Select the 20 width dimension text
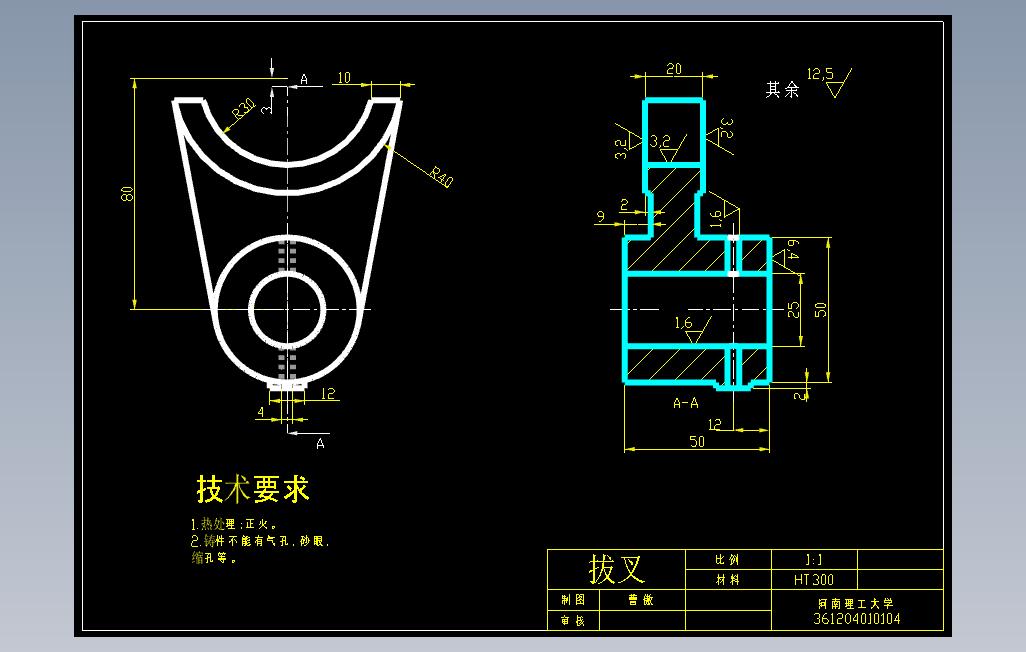 click(674, 69)
